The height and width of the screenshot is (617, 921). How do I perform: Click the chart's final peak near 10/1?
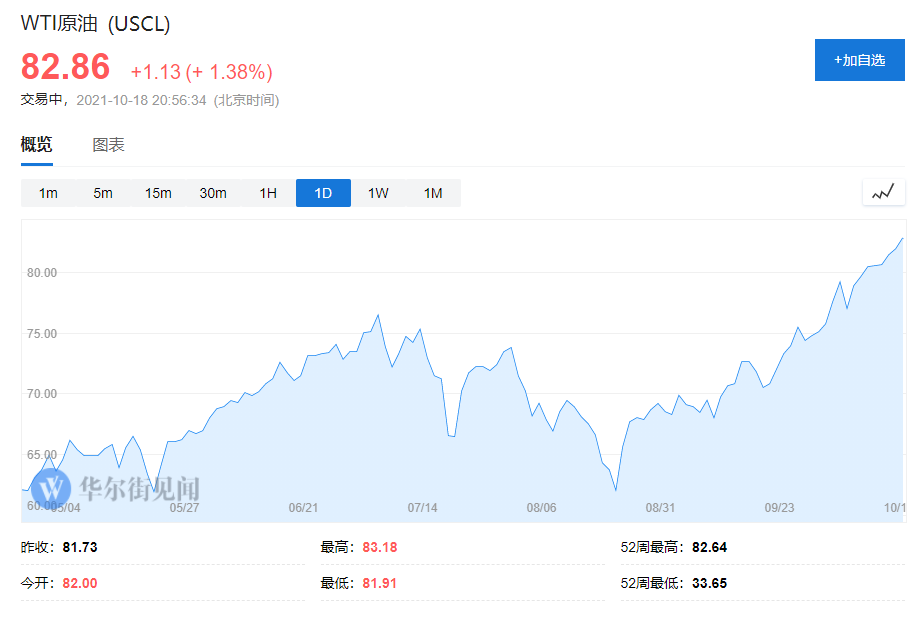click(902, 239)
